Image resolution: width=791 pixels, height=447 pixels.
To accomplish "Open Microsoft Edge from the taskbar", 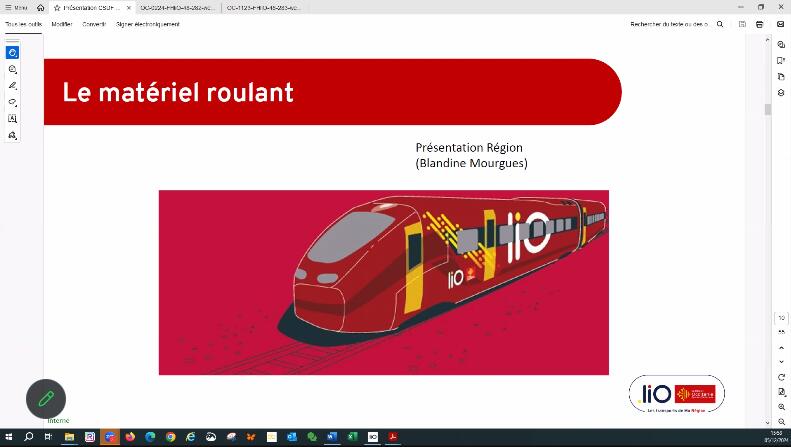I will 150,437.
